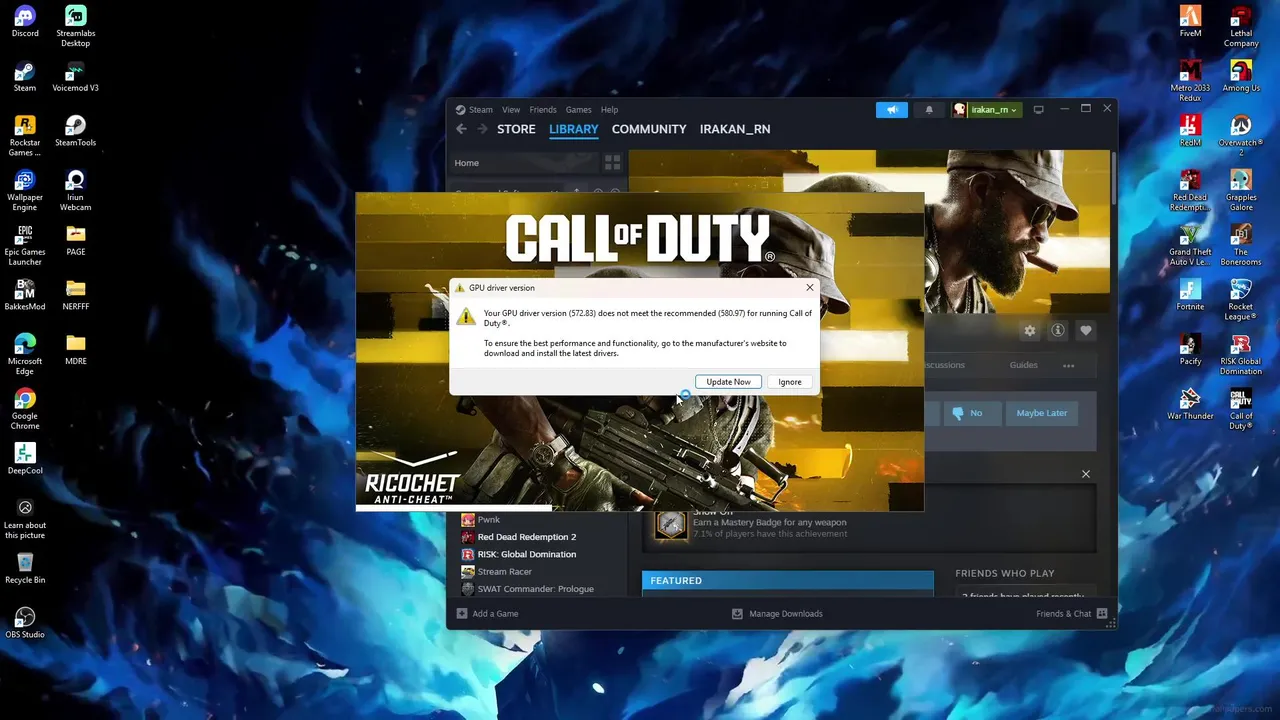Select Fortnite desktop icon
The image size is (1280, 720).
[1190, 295]
